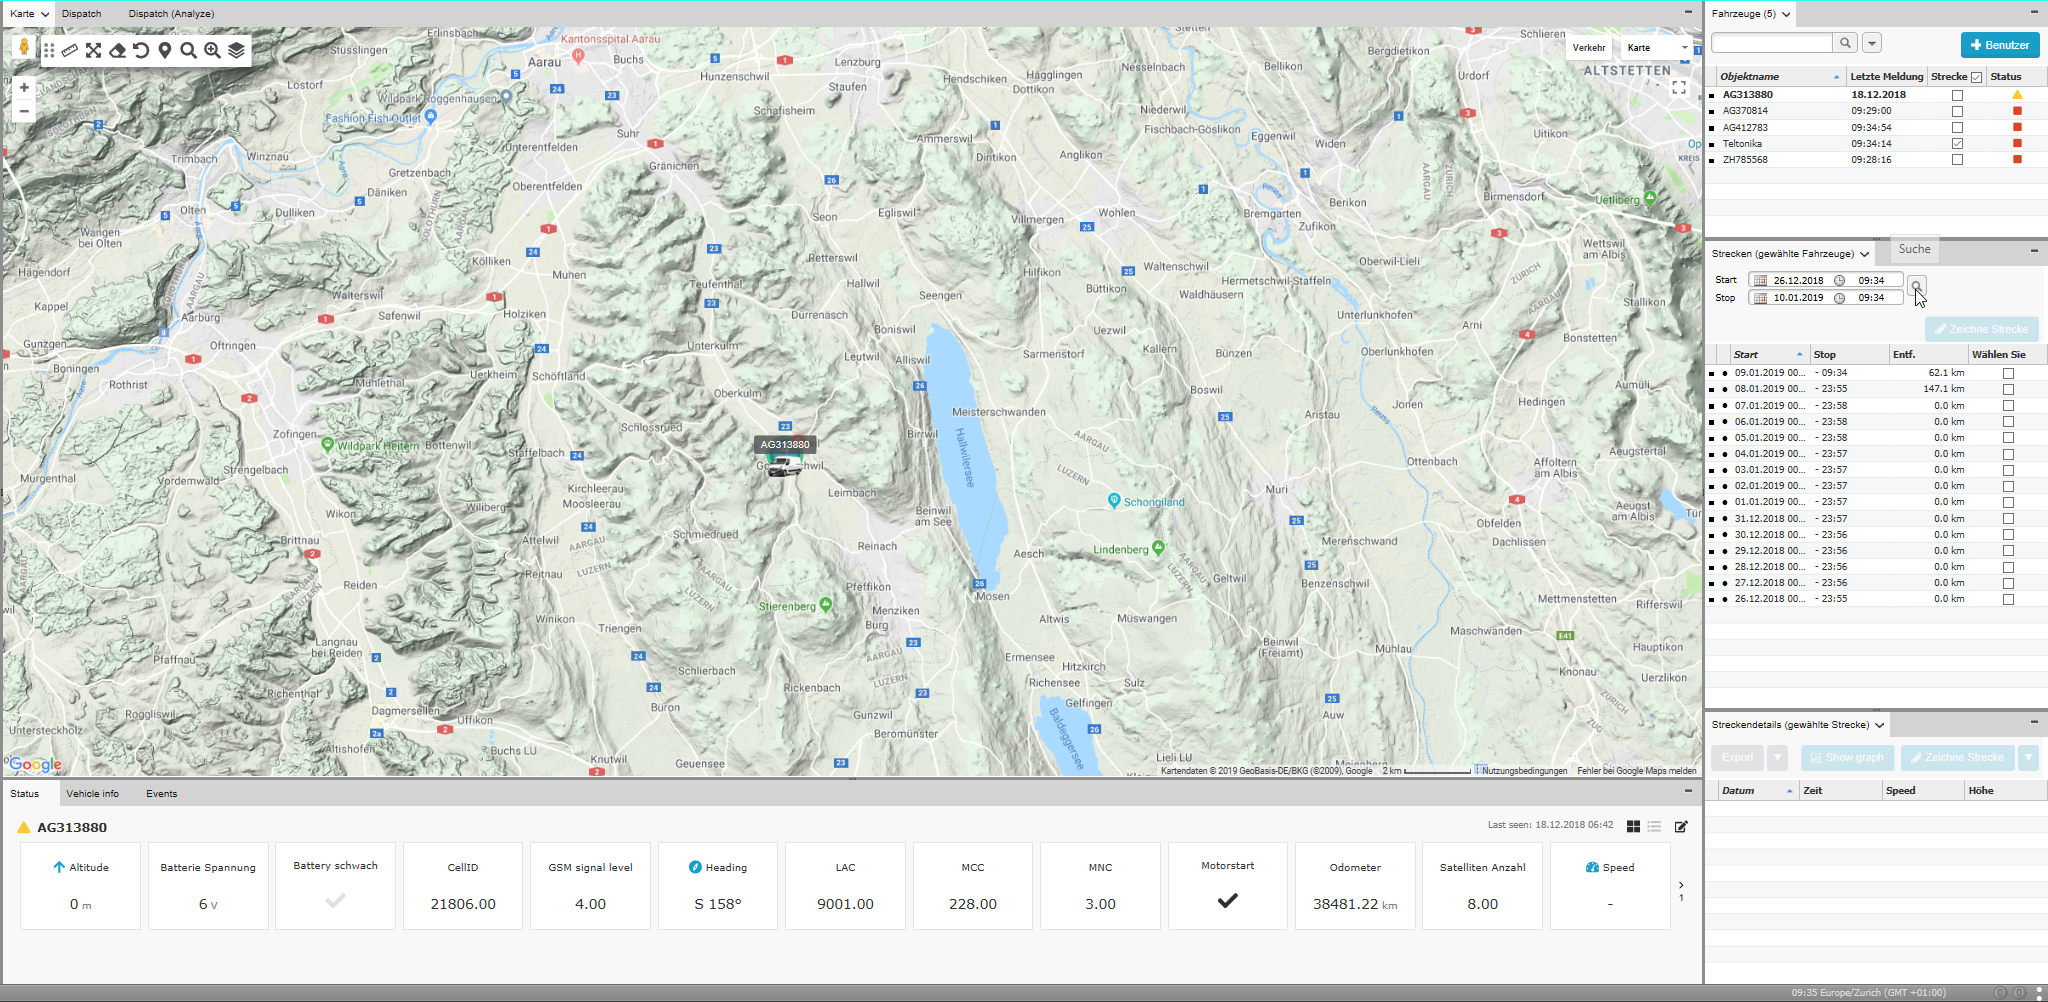Open the Events tab
Image resolution: width=2048 pixels, height=1002 pixels.
tap(161, 794)
